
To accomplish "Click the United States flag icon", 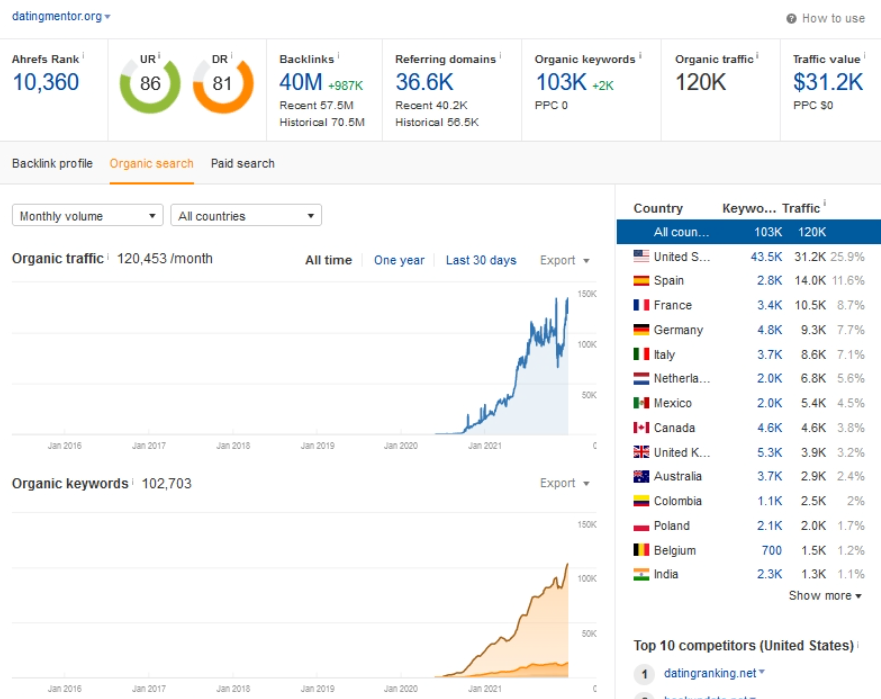I will pos(641,256).
